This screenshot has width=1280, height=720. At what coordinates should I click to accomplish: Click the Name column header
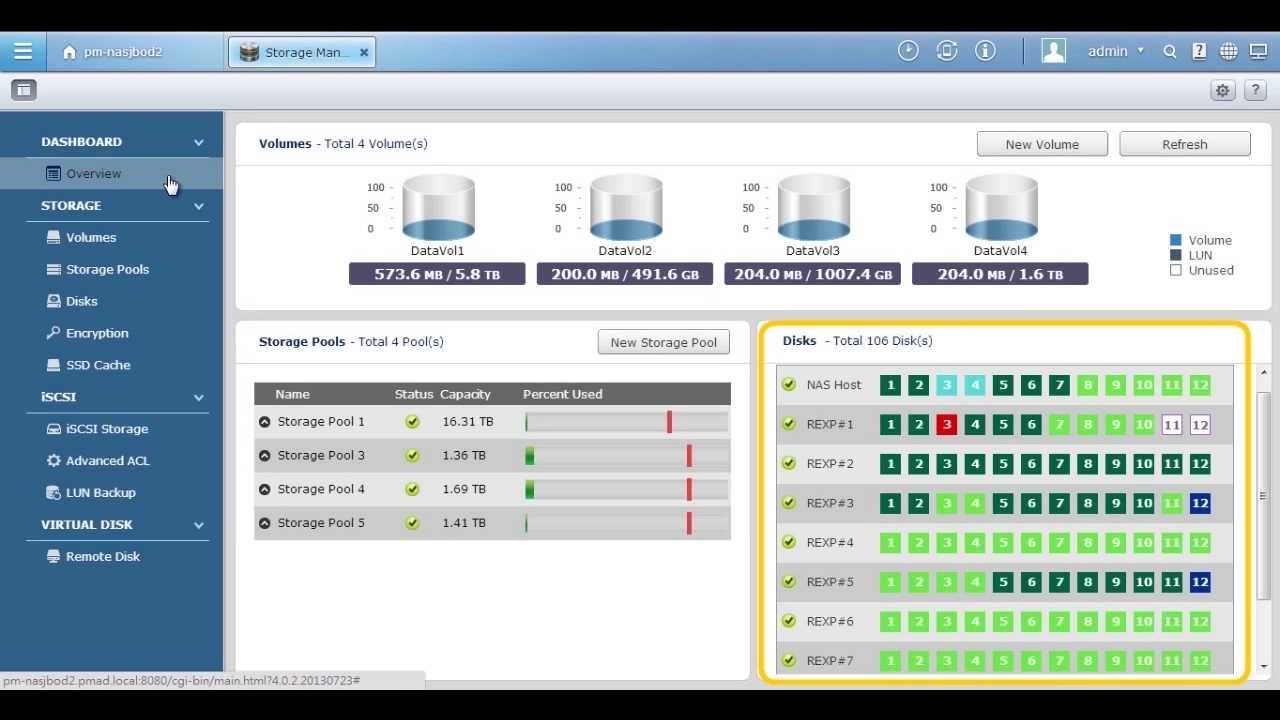pyautogui.click(x=292, y=394)
